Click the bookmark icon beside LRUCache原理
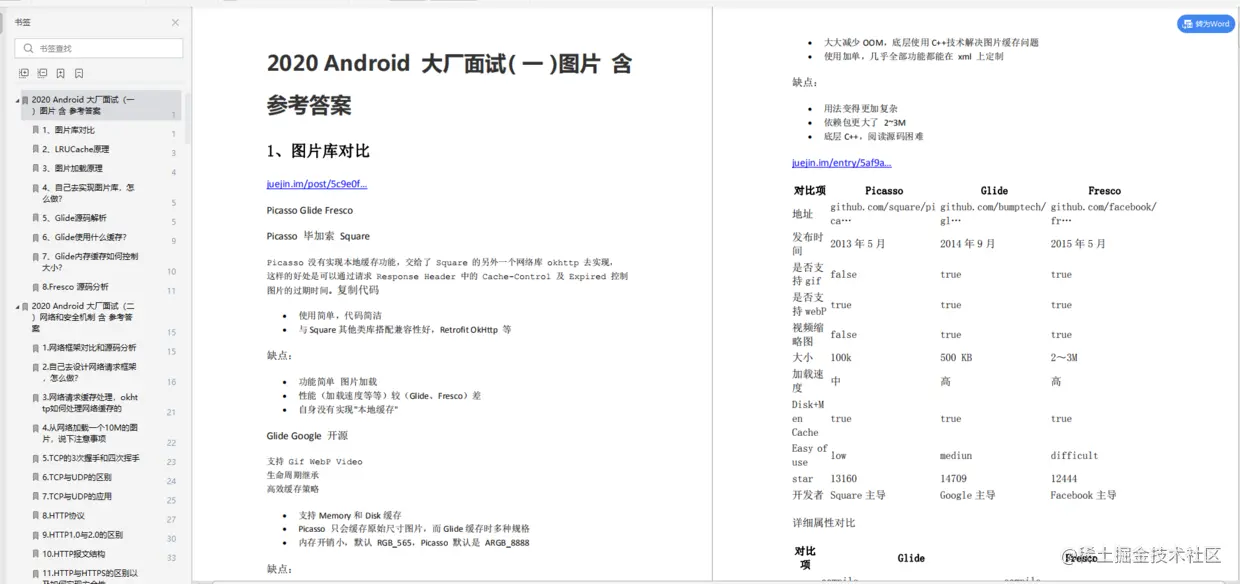1240x584 pixels. (36, 149)
